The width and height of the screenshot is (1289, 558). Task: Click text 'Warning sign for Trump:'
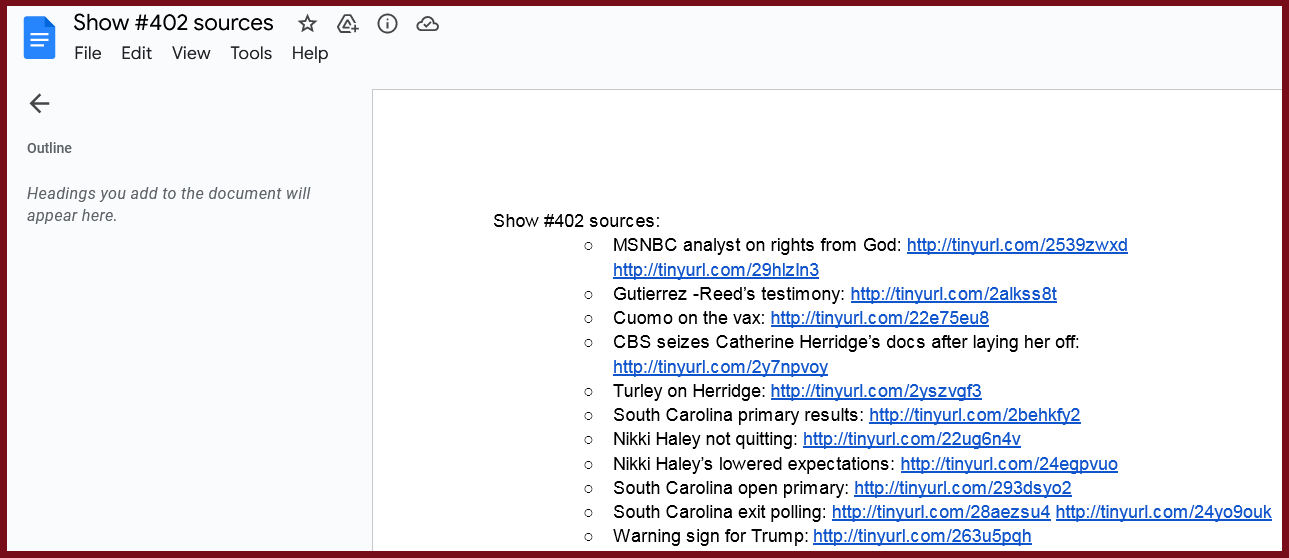[x=710, y=536]
